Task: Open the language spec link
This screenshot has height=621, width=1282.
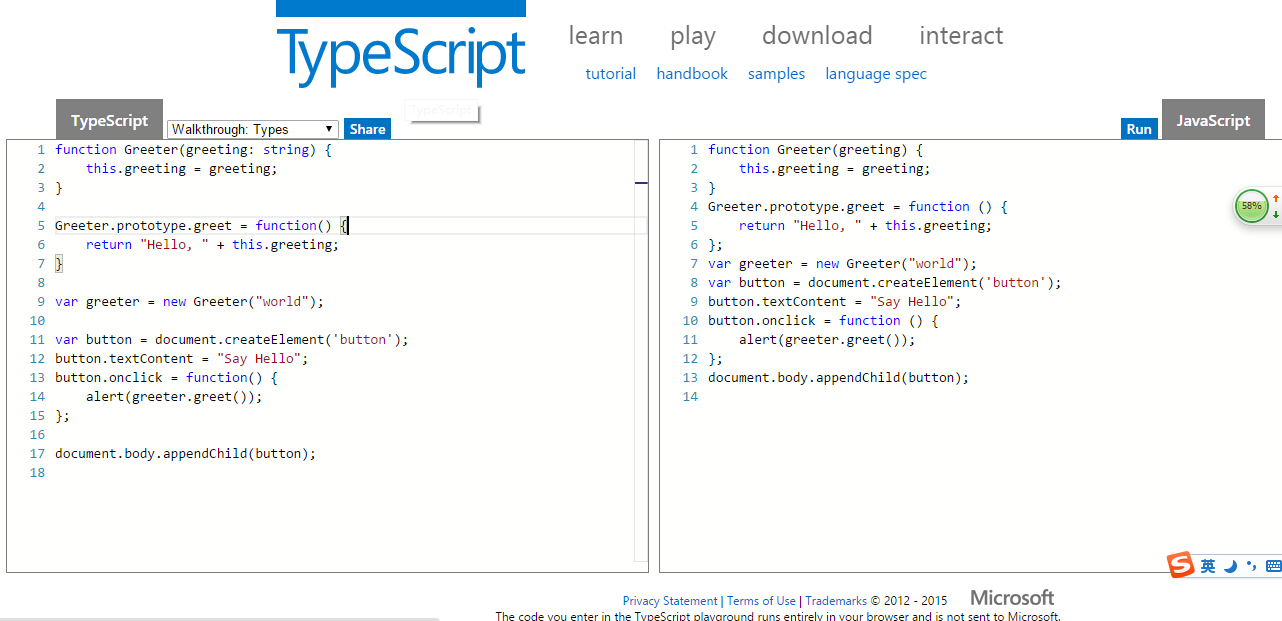Action: click(x=876, y=74)
